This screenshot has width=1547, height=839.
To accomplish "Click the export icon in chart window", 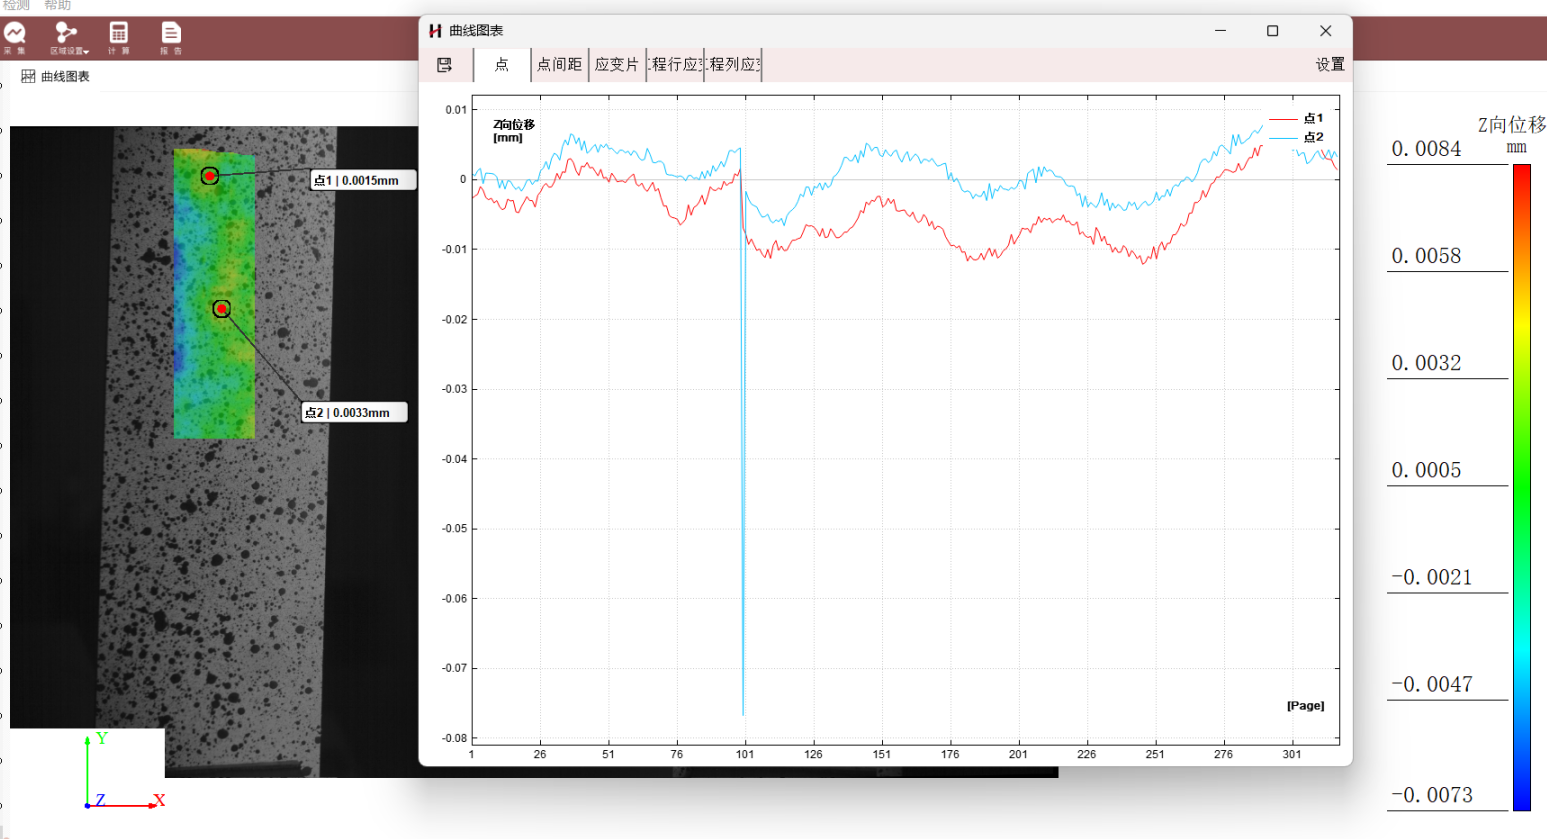I will pos(445,65).
